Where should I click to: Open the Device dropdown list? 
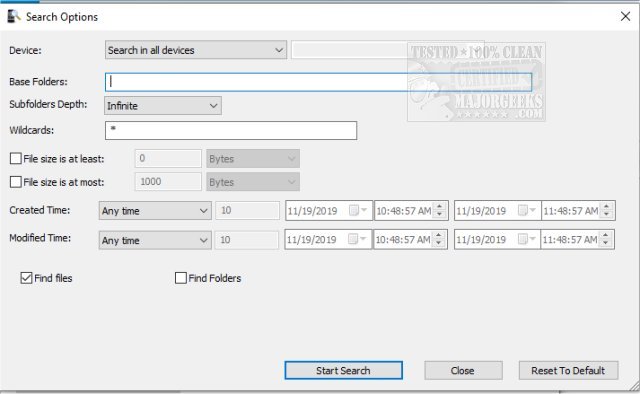[x=196, y=50]
